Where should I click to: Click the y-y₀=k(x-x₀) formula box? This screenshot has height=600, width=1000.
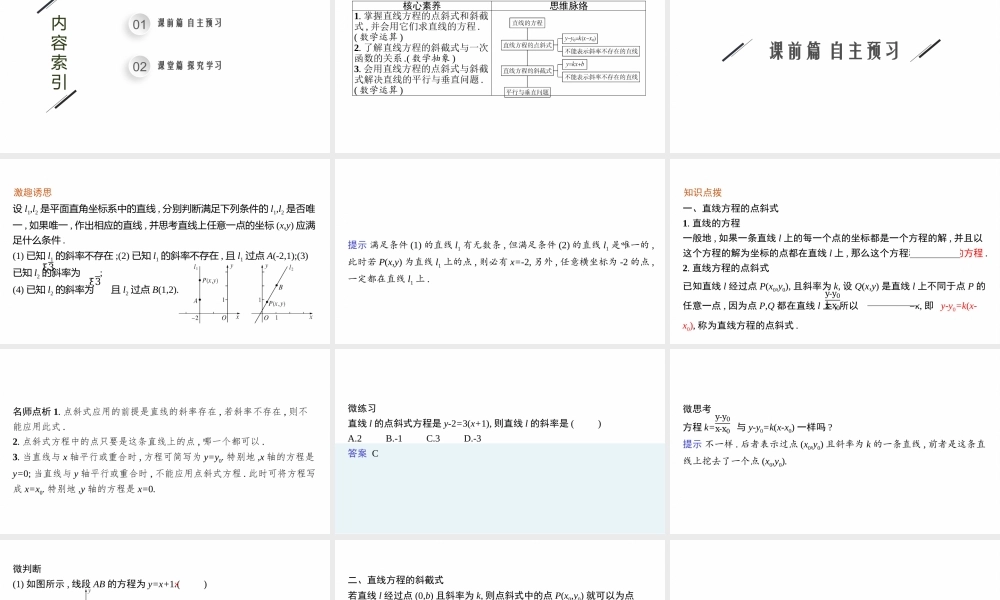tap(581, 39)
